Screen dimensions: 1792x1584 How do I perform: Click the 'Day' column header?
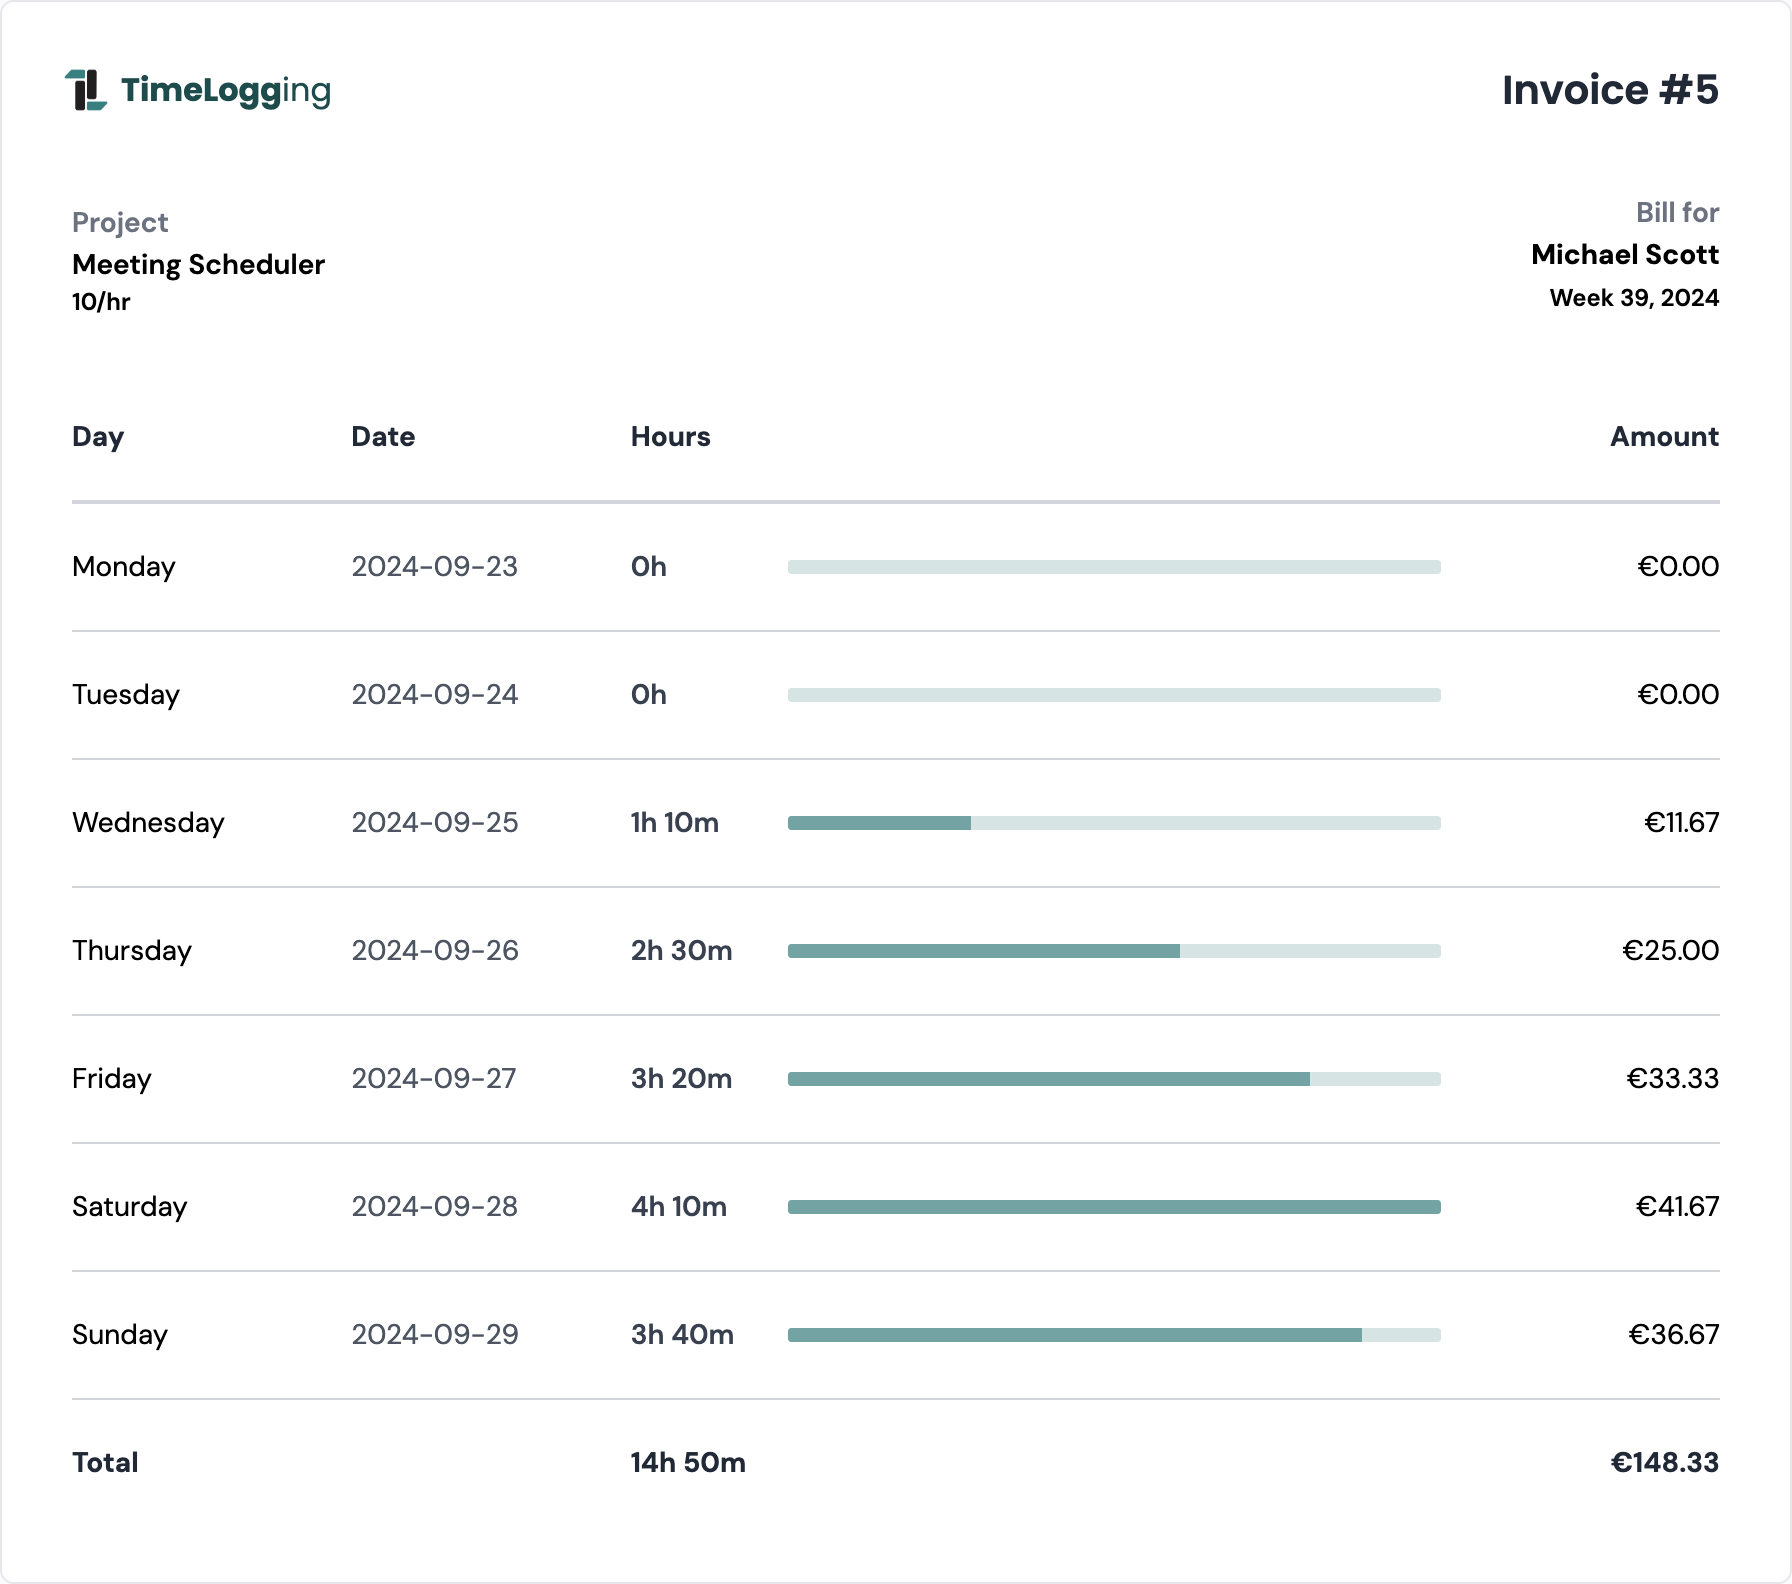coord(98,437)
